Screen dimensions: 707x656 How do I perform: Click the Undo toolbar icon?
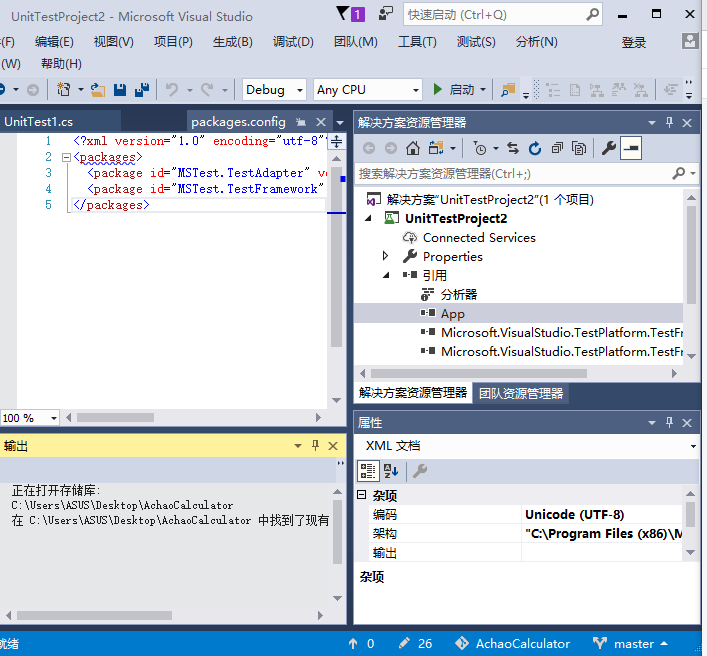[172, 90]
